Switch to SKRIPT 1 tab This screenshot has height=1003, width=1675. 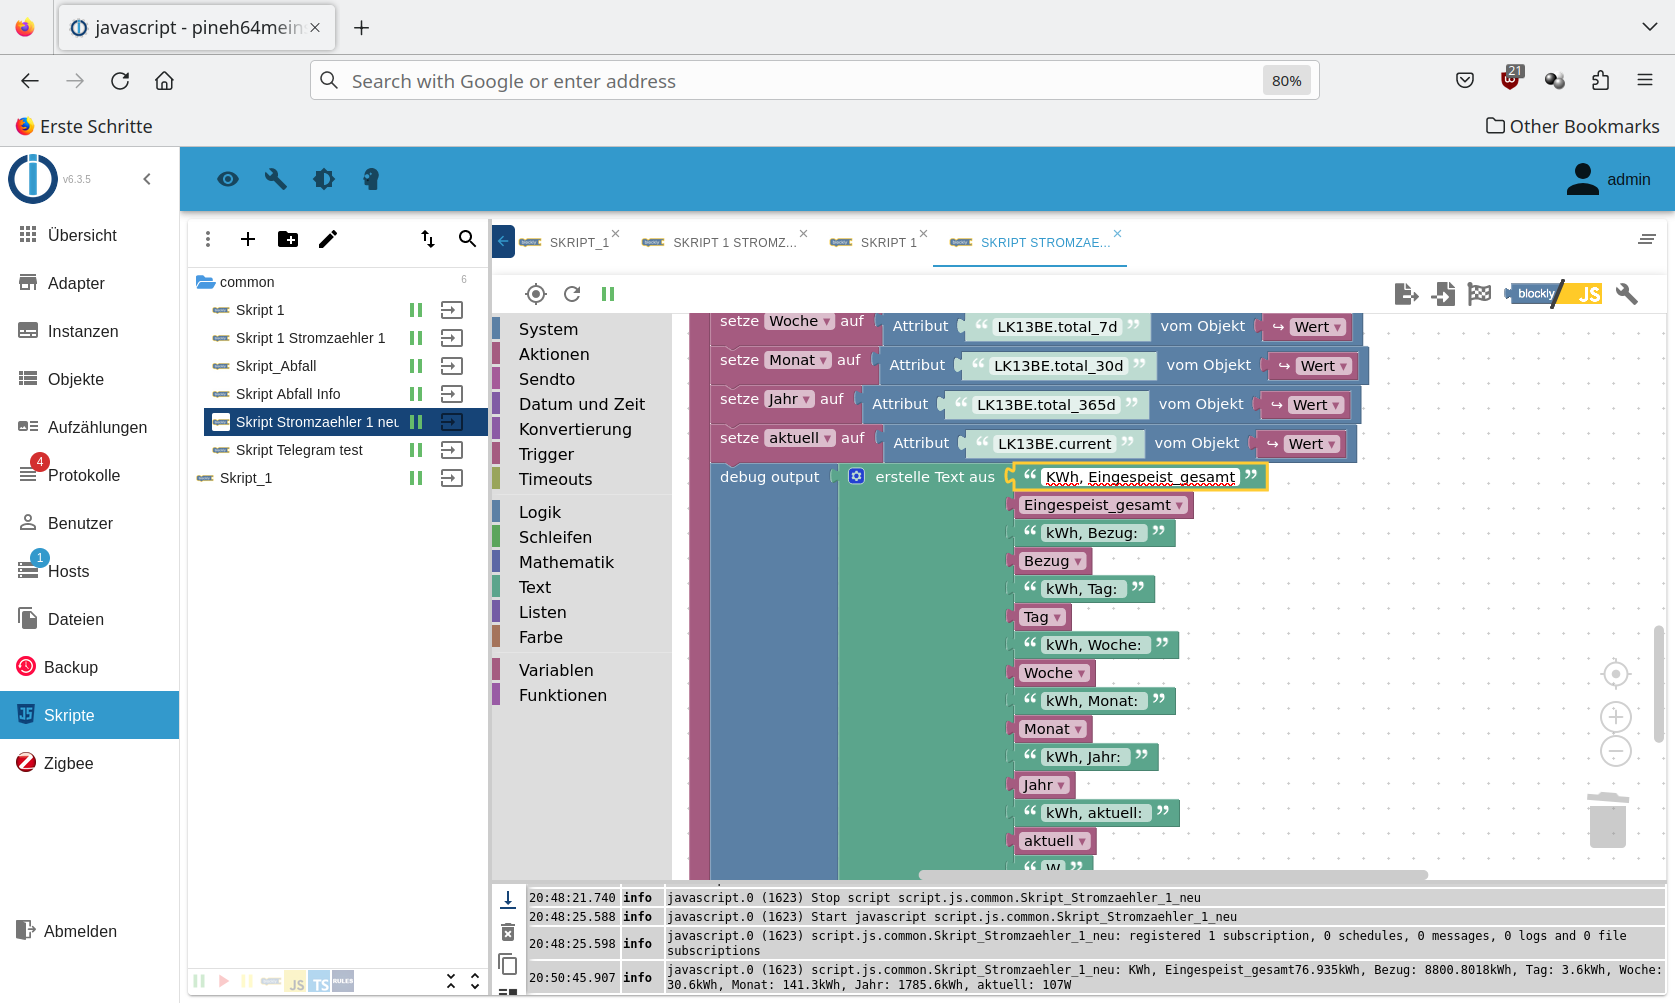[874, 242]
